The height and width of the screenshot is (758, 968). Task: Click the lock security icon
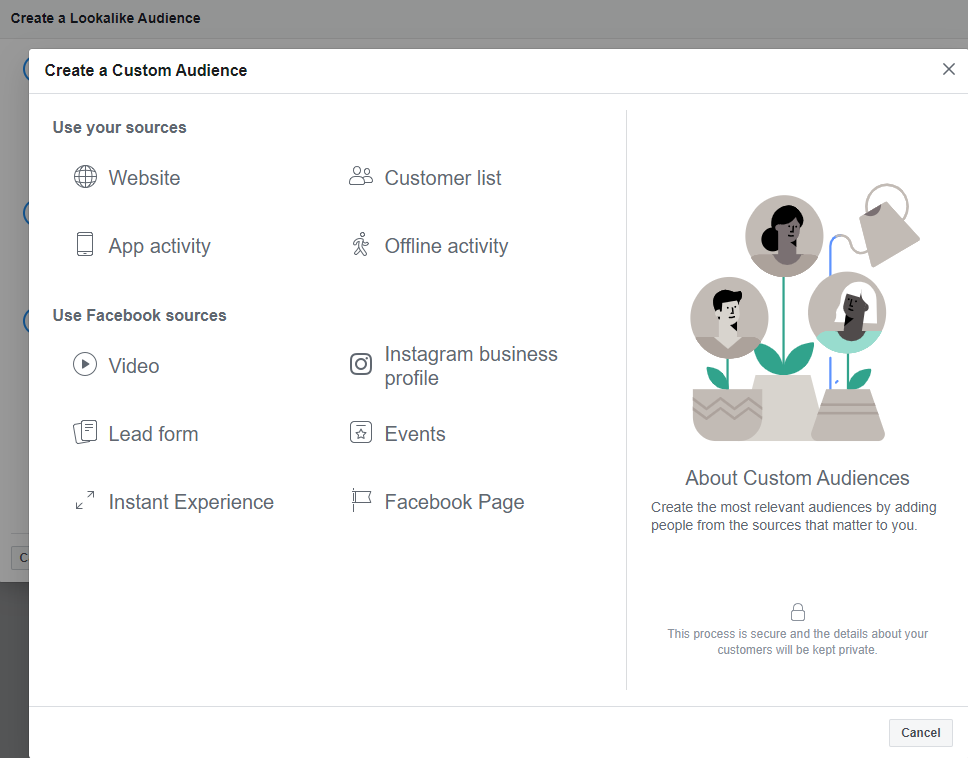coord(798,612)
